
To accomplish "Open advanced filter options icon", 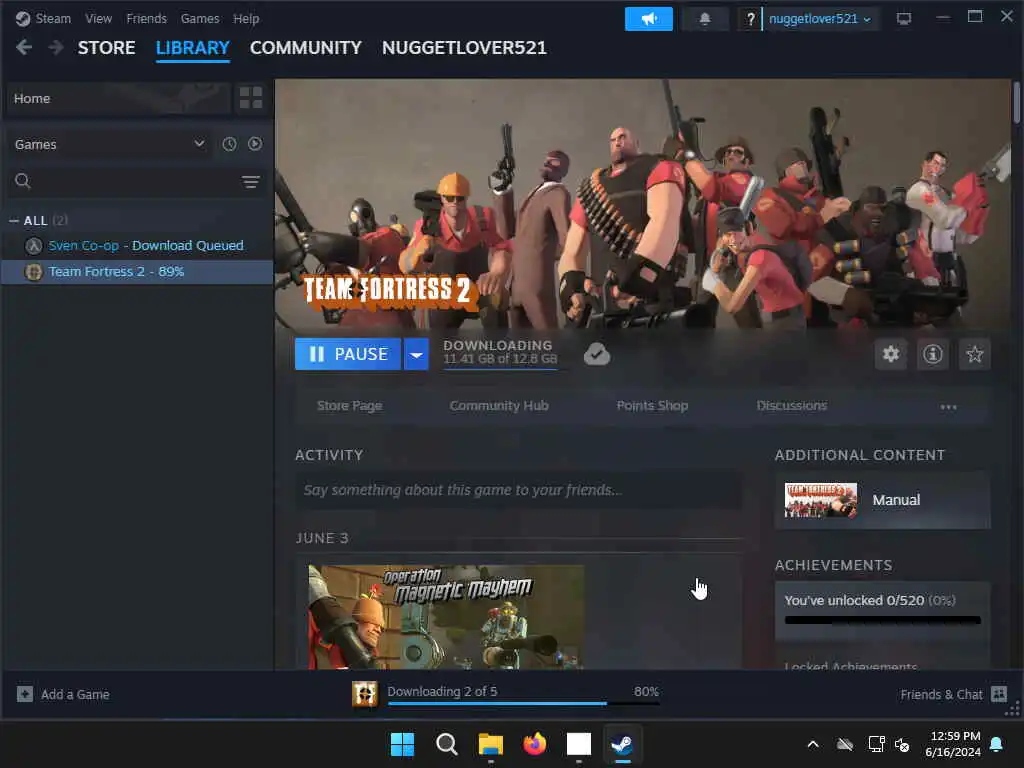I will 251,182.
